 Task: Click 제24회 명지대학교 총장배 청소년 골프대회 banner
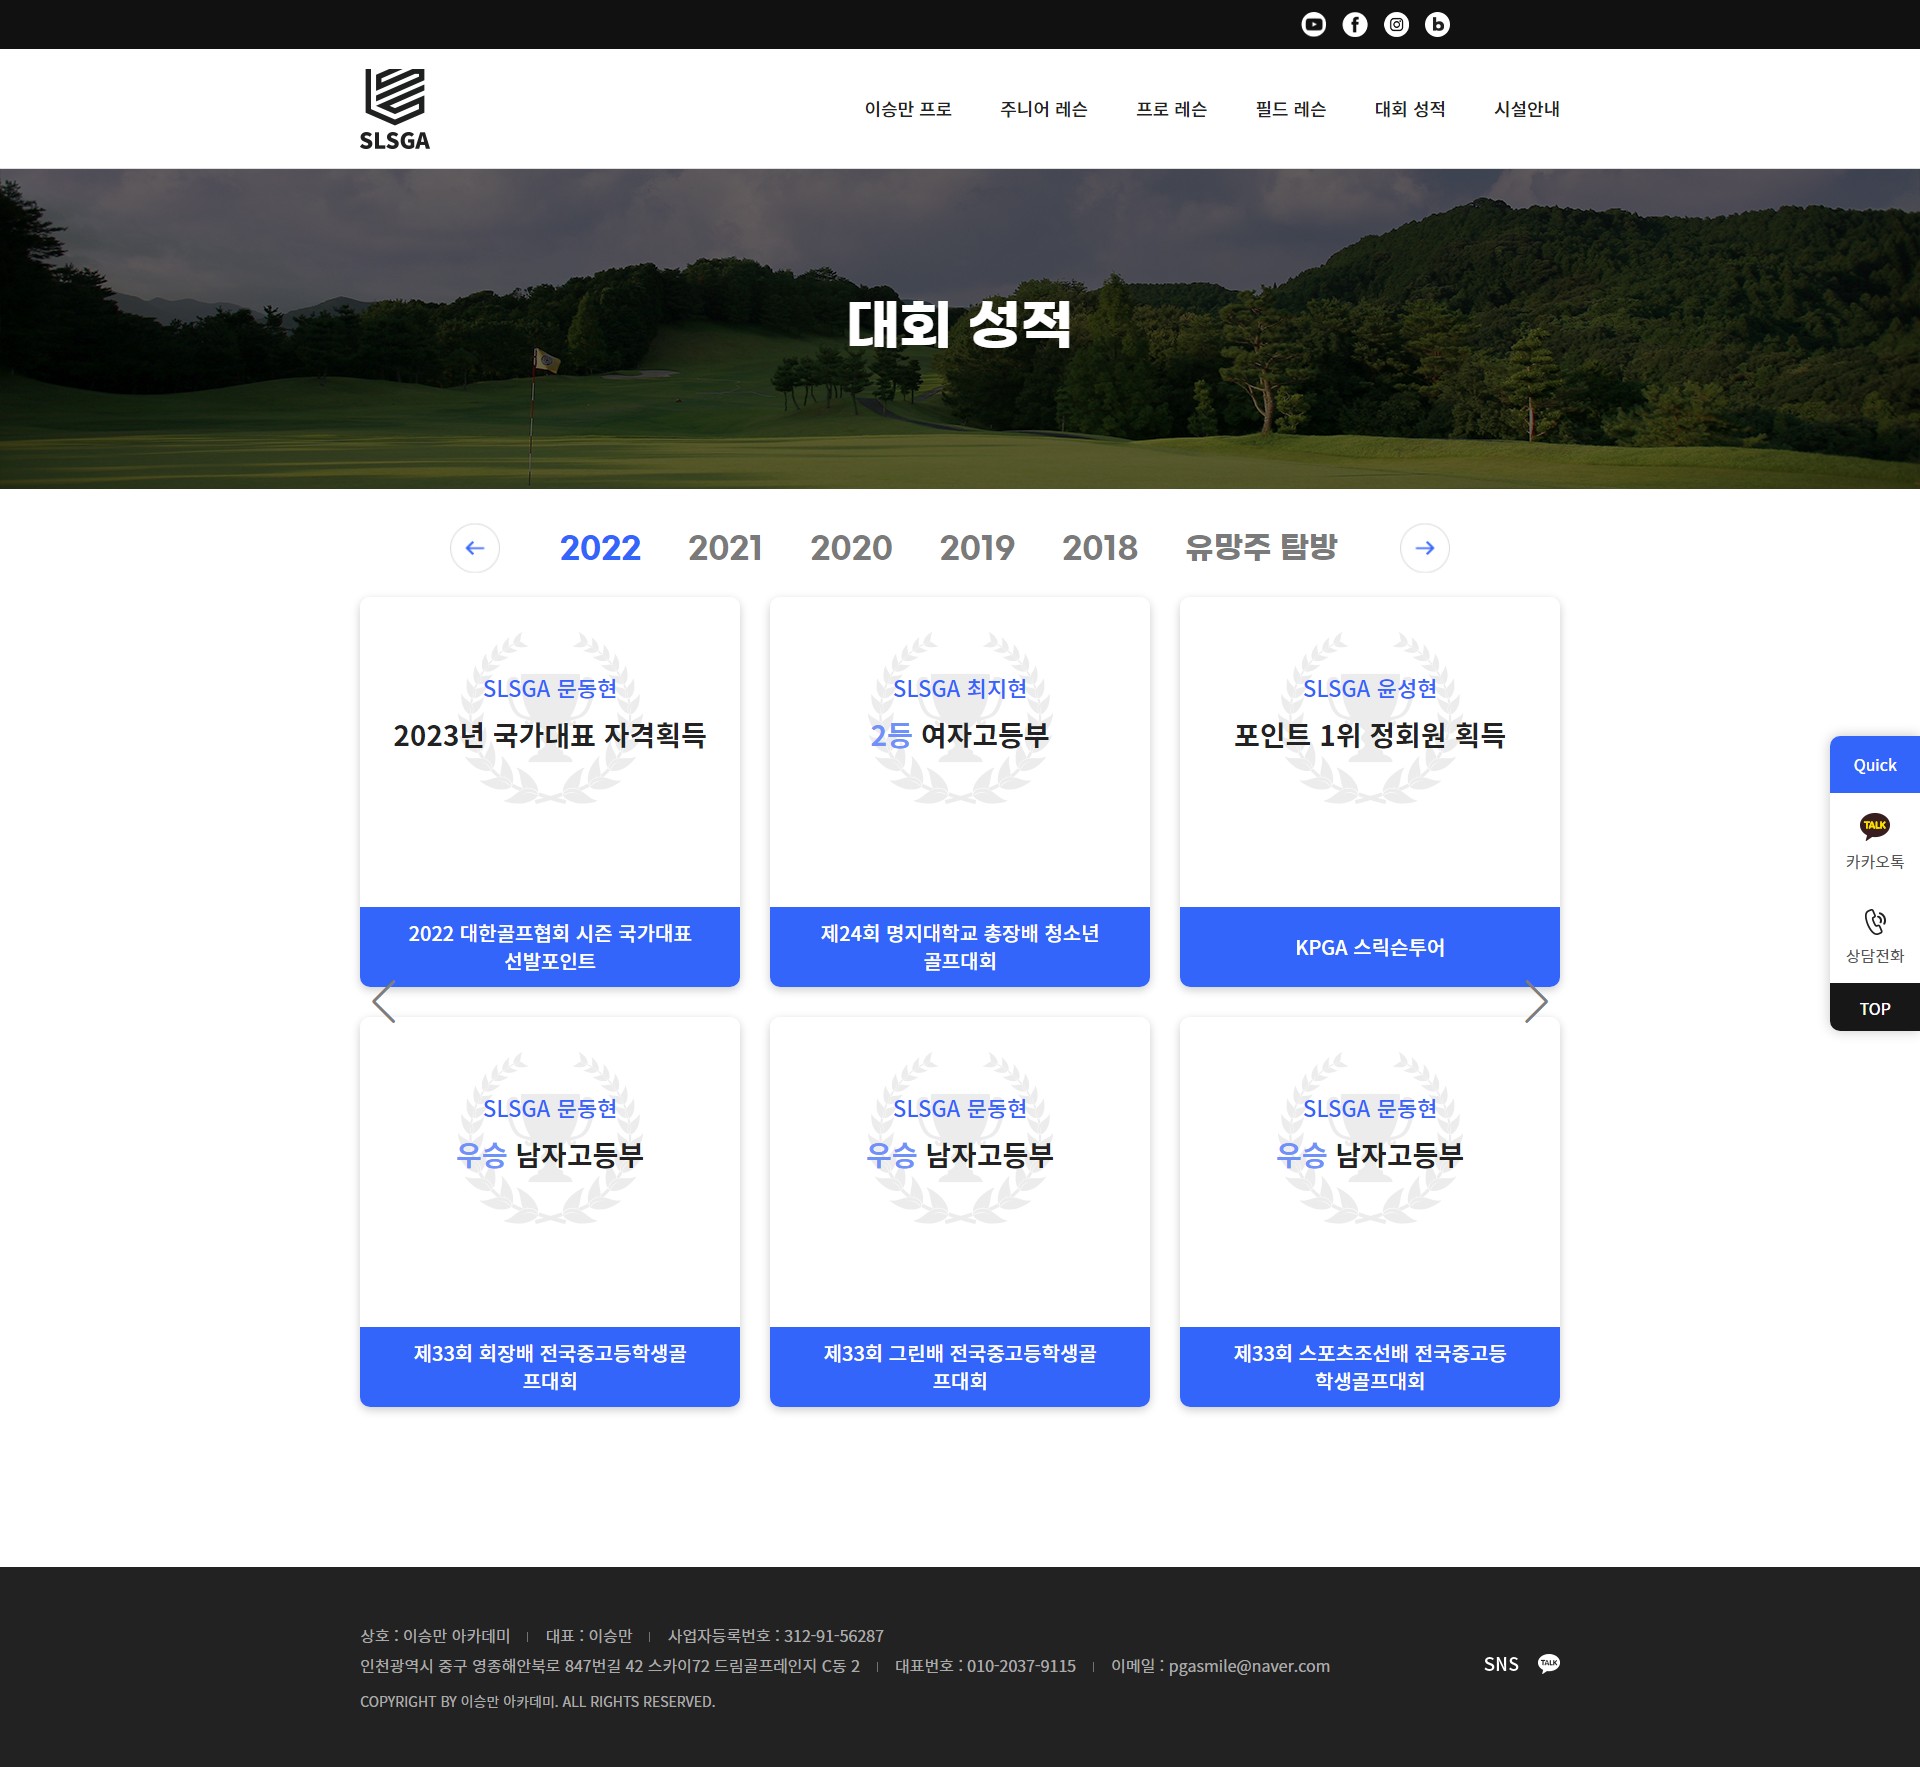coord(960,947)
